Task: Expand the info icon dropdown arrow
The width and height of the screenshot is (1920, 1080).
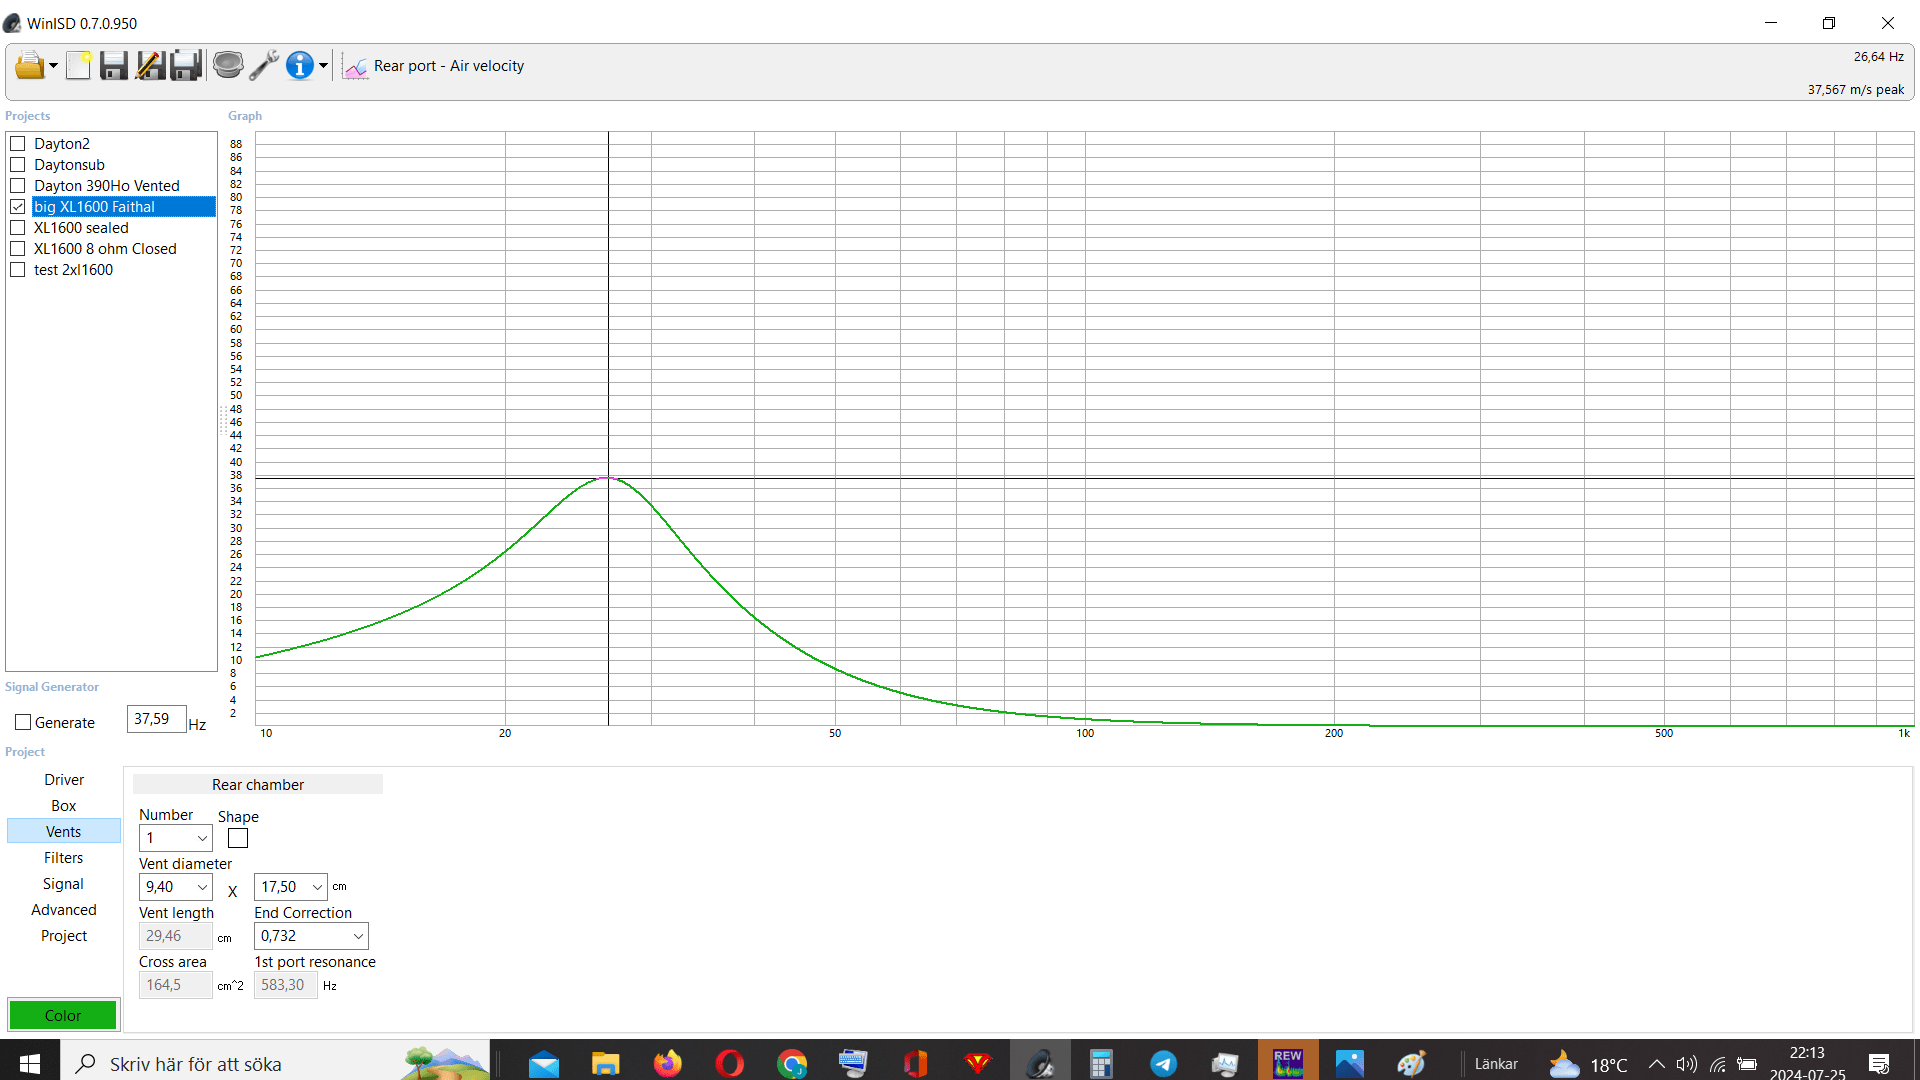Action: (323, 66)
